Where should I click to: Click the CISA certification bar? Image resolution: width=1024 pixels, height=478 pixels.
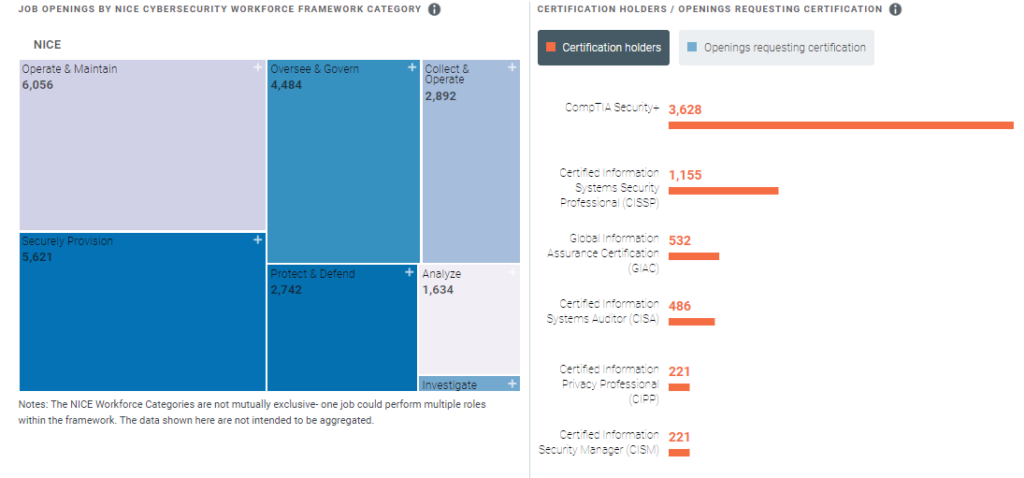(691, 321)
